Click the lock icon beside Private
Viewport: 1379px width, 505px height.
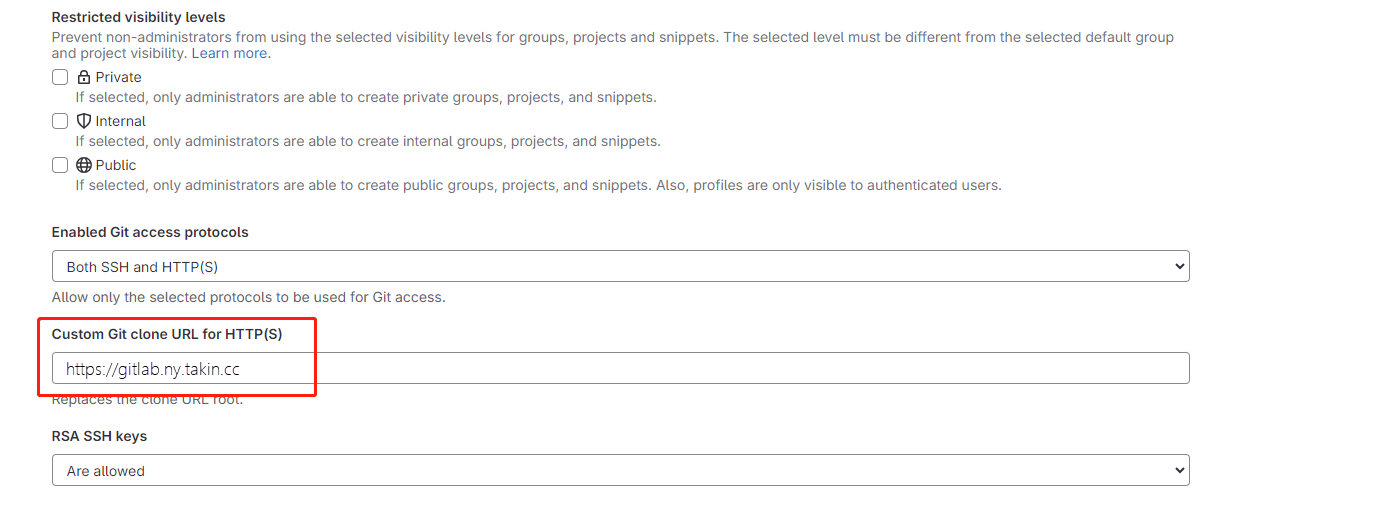pos(84,77)
